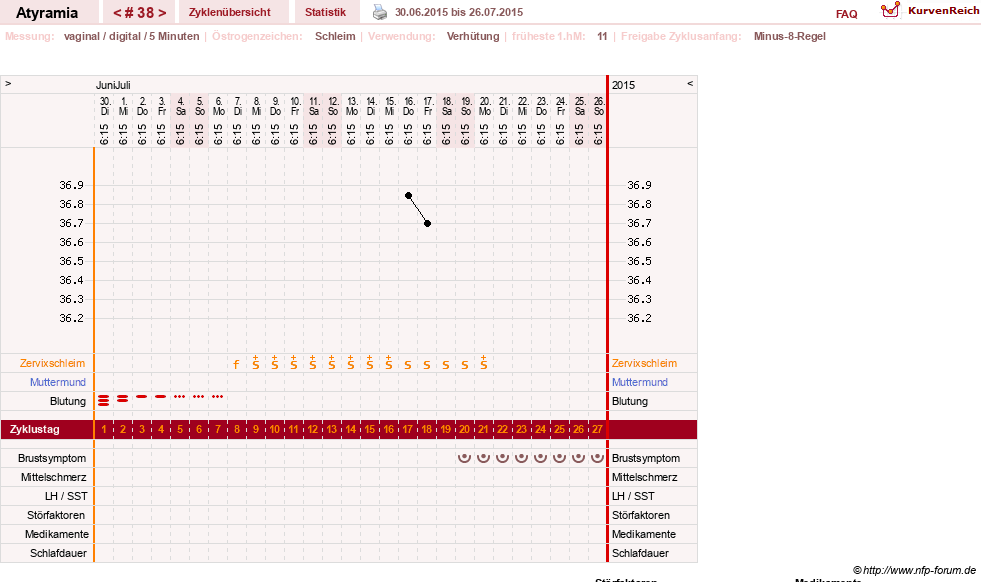Click the Blutung row label on left
Screen dimensions: 981x582
(x=68, y=401)
